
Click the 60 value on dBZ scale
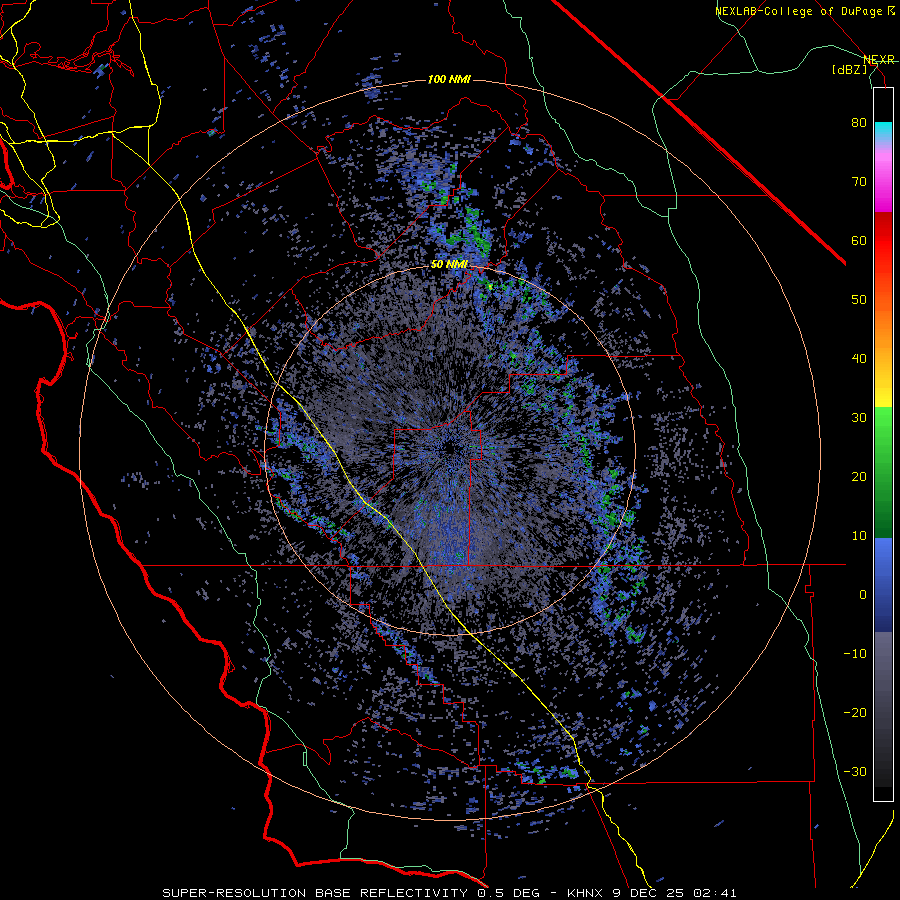859,241
